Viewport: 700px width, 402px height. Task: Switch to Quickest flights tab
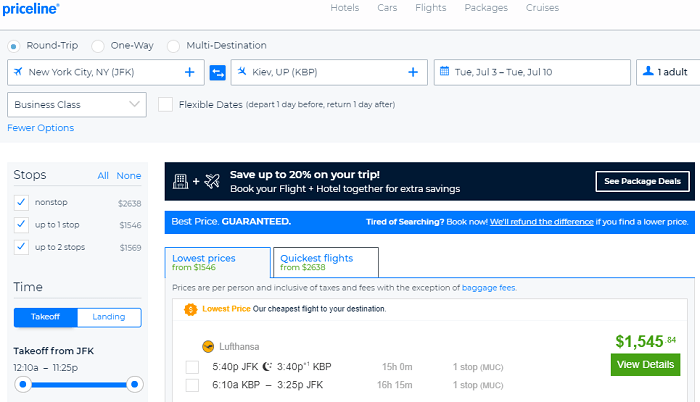point(326,262)
